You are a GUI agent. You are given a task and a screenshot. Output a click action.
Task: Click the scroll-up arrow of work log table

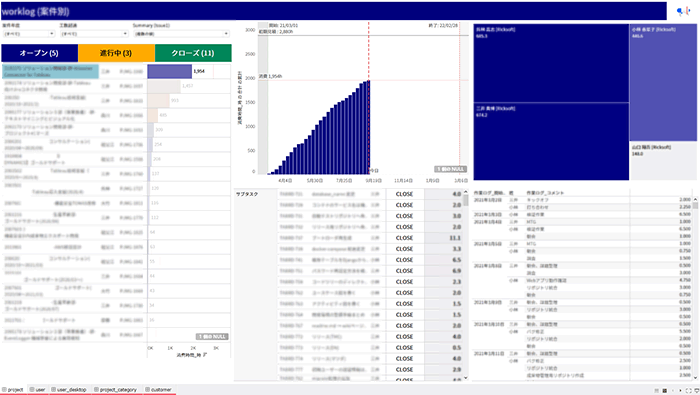[695, 199]
